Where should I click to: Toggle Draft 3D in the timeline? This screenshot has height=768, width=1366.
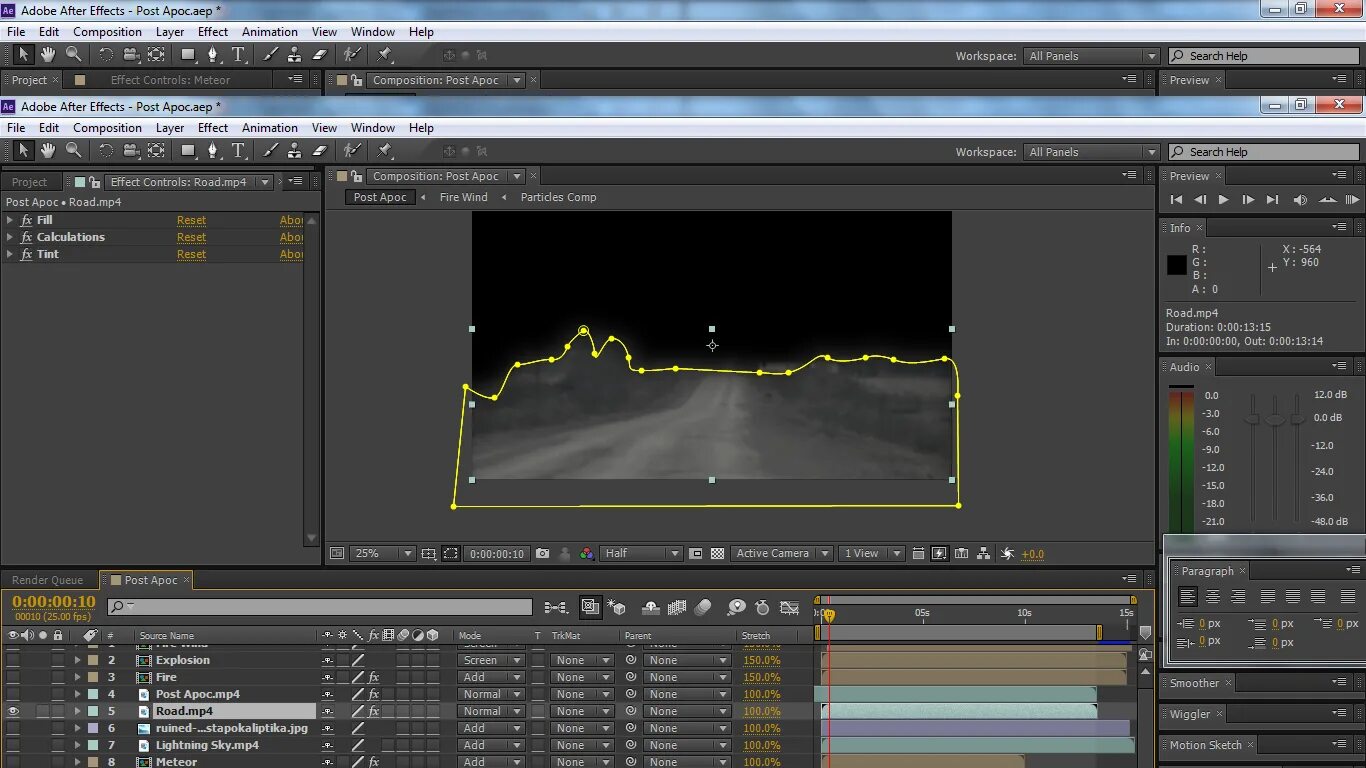tap(616, 607)
